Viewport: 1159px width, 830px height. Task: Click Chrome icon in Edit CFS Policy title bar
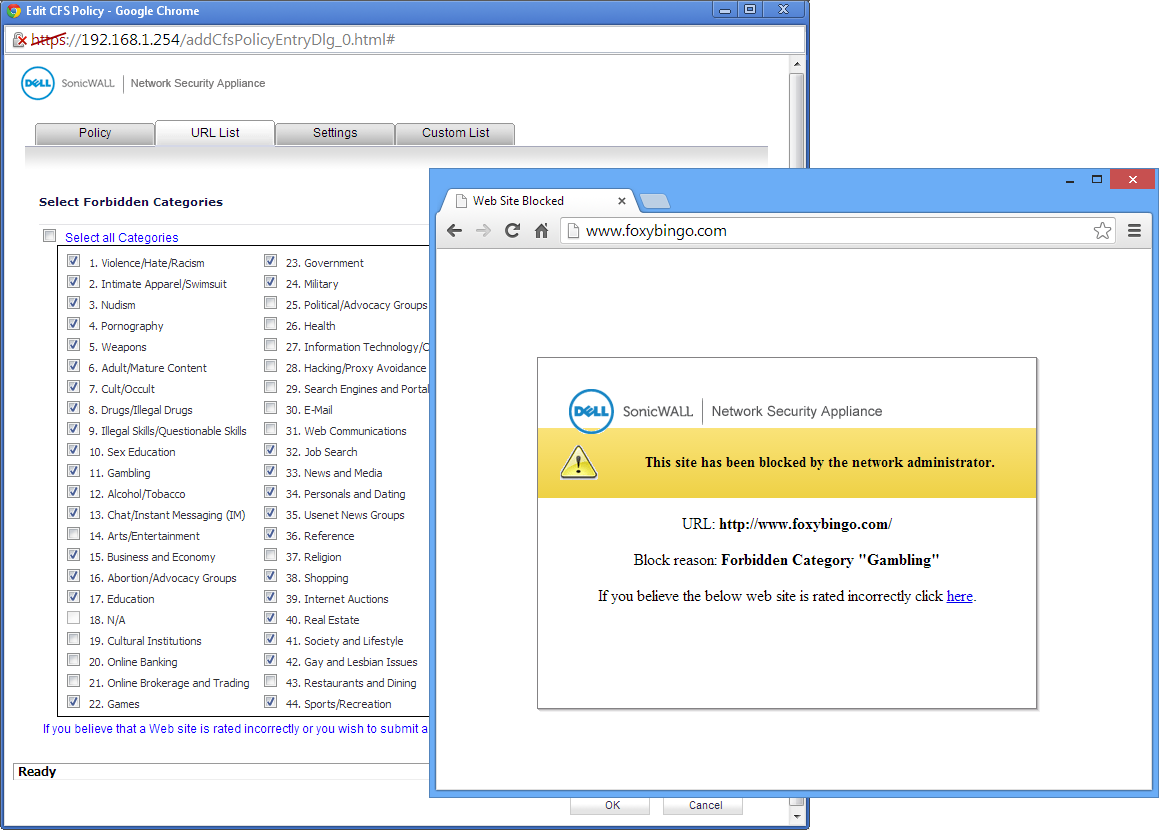pyautogui.click(x=13, y=10)
